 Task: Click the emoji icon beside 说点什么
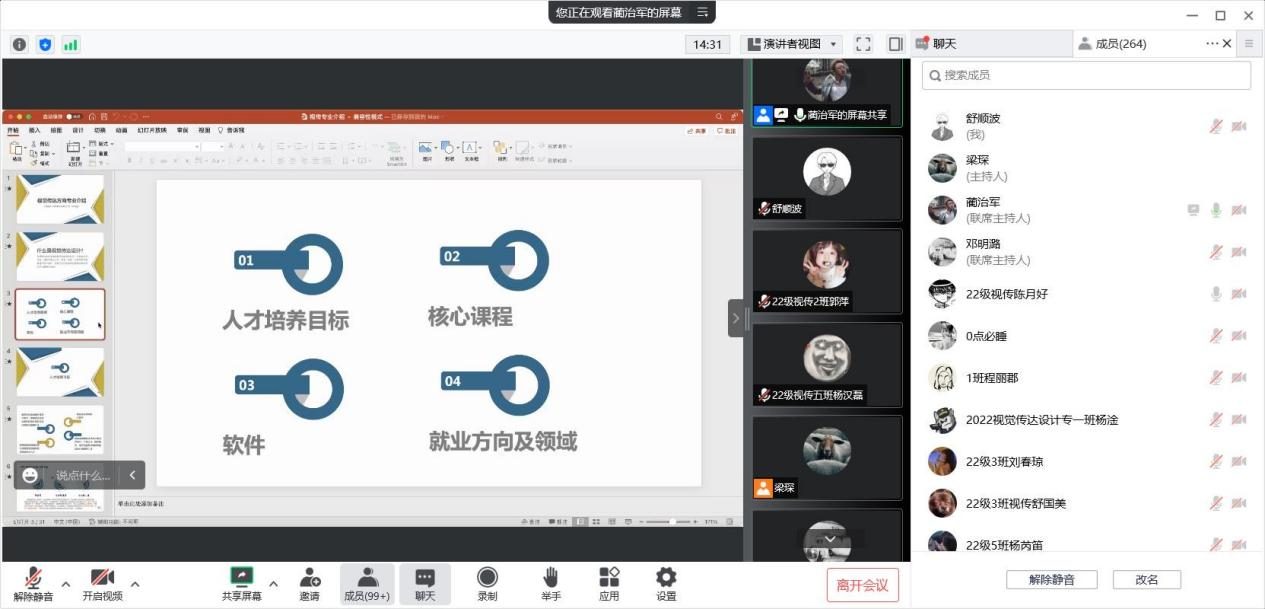[31, 475]
